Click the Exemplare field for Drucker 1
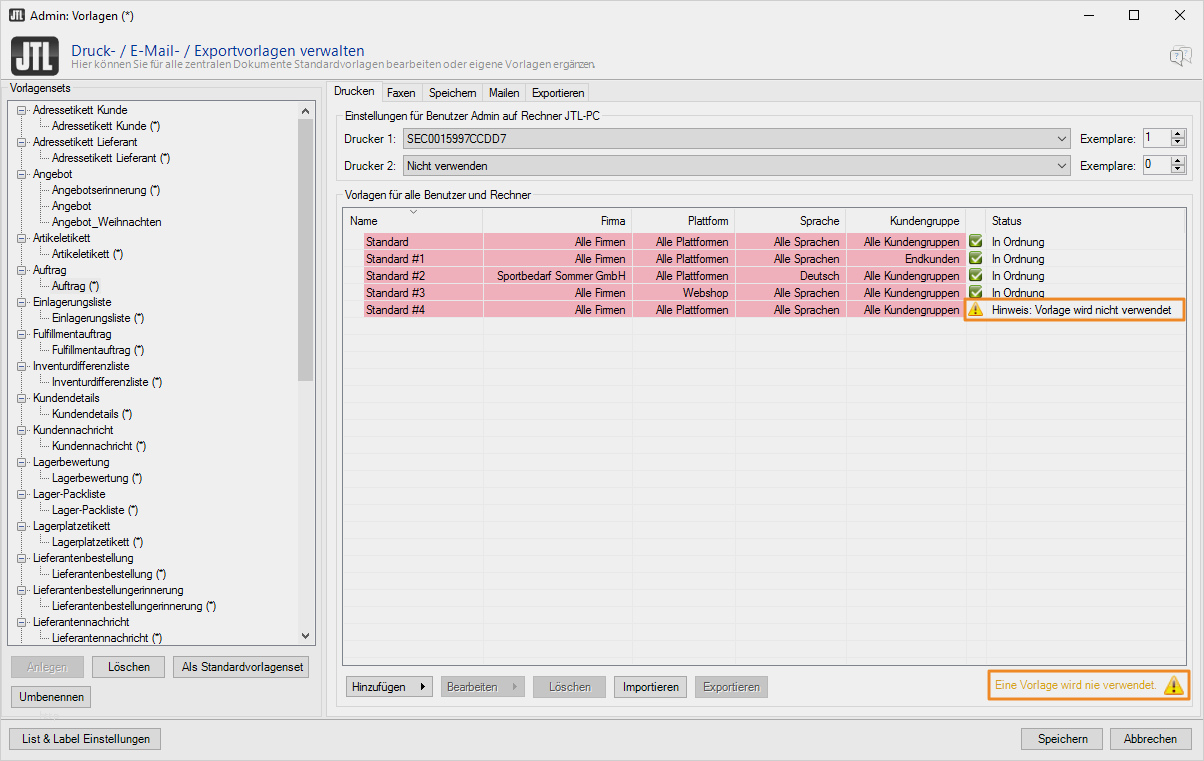1204x761 pixels. 1156,139
